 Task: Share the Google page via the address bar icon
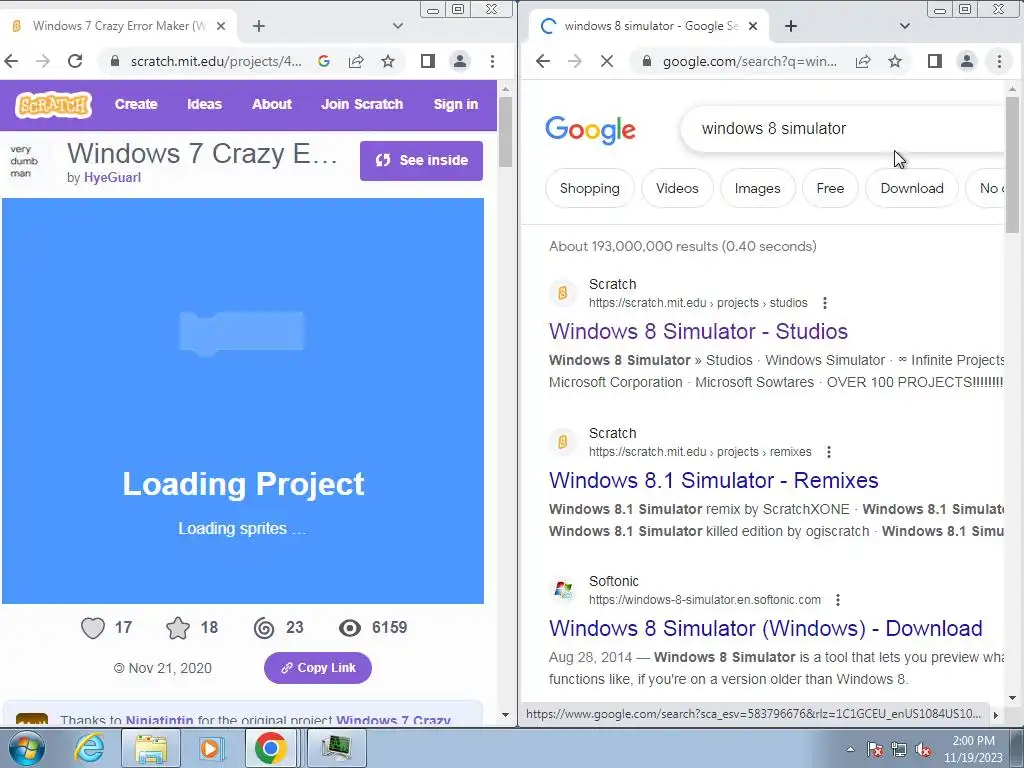click(x=863, y=61)
